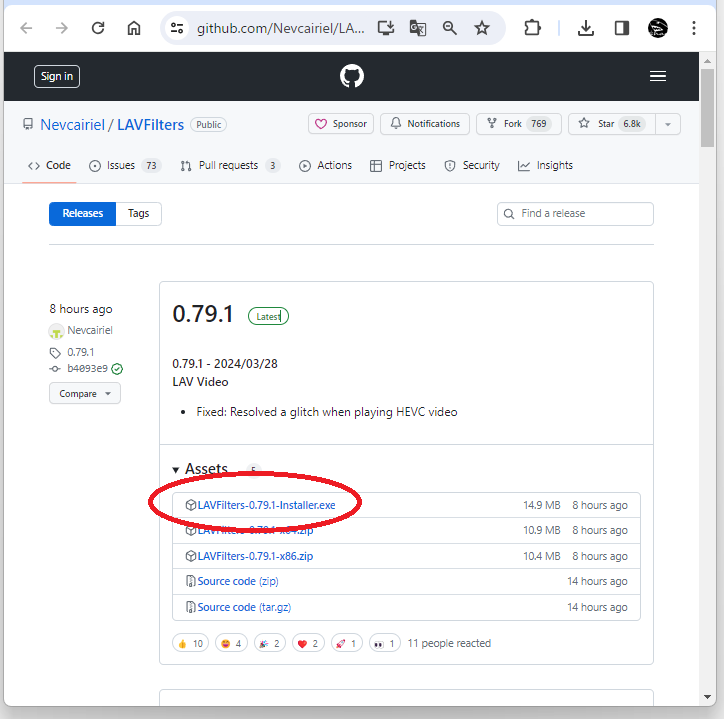The image size is (724, 719).
Task: Star the repository
Action: click(x=612, y=124)
